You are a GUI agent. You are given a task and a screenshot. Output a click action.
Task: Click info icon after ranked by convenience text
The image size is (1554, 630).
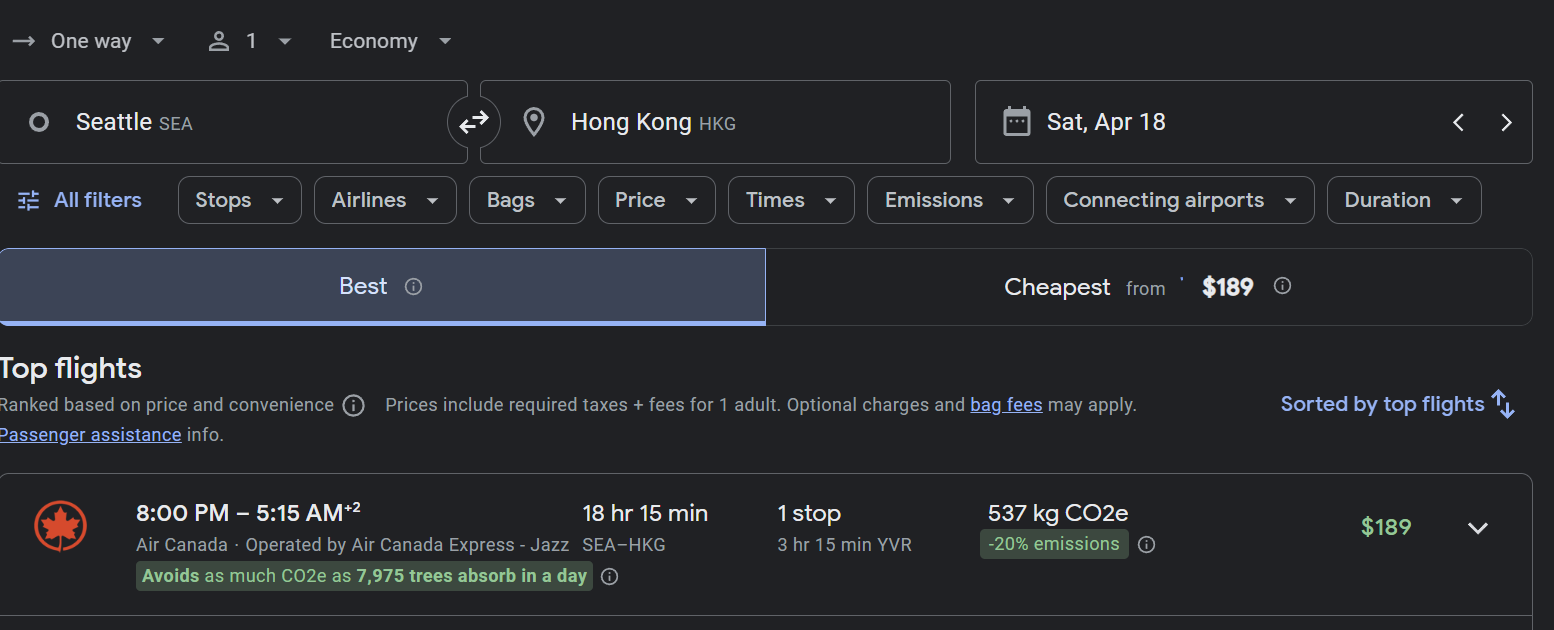click(x=353, y=405)
